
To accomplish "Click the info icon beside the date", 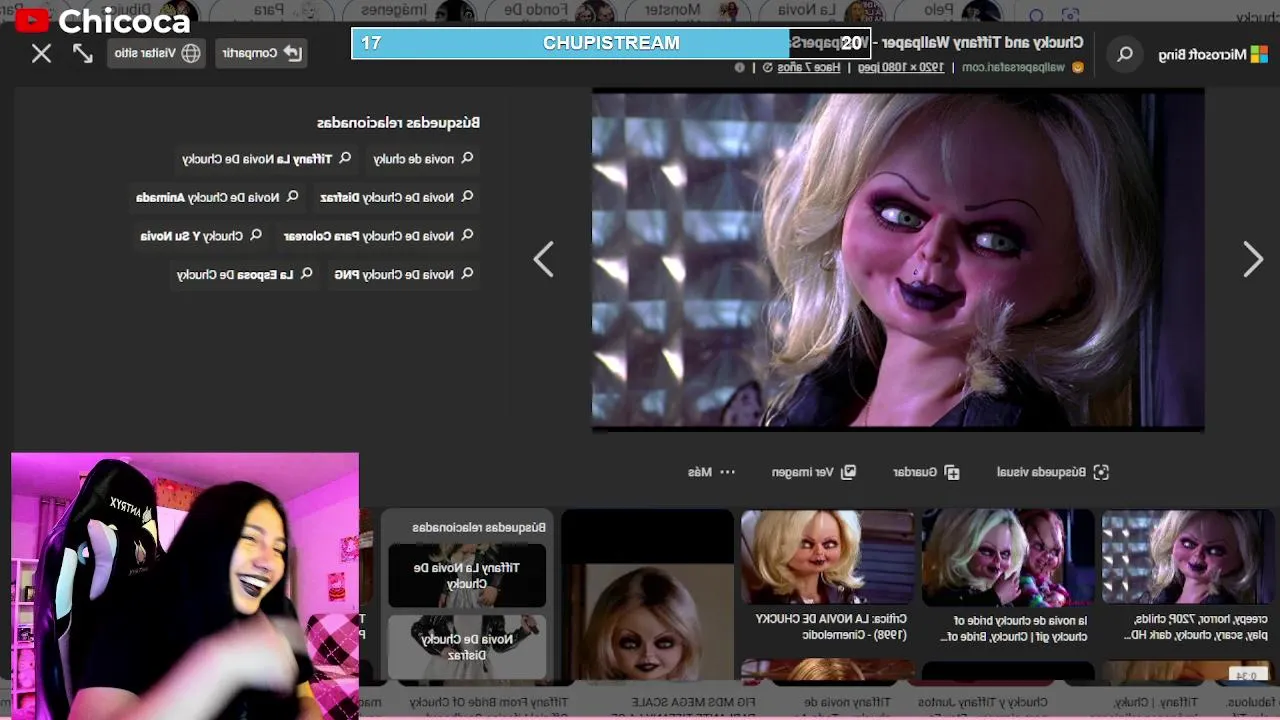I will tap(740, 67).
